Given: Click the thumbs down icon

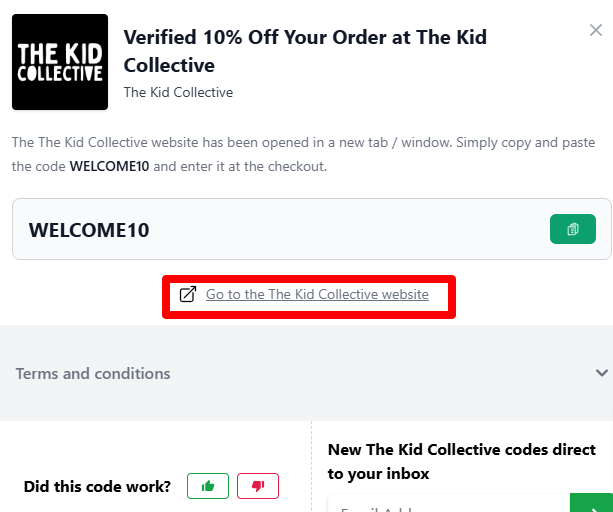Looking at the screenshot, I should pos(258,486).
